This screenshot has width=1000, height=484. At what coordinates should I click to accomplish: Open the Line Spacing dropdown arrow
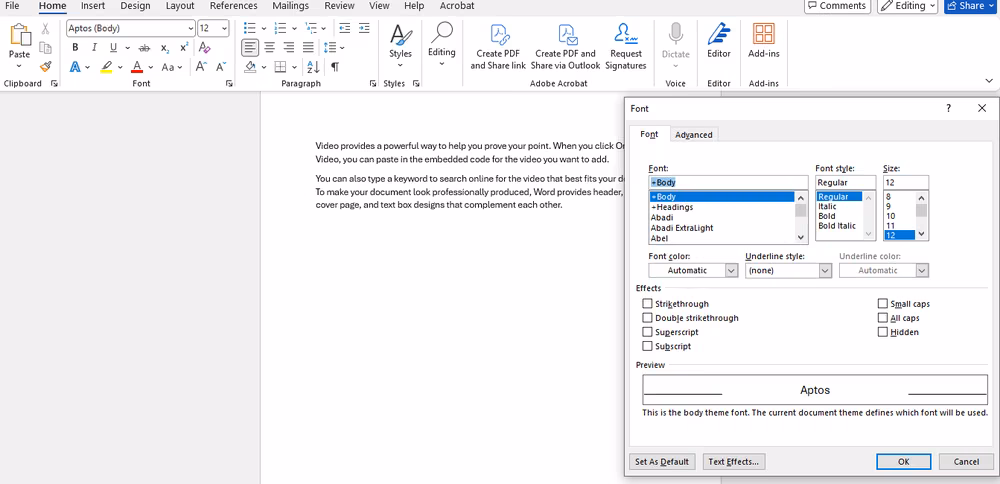[342, 48]
